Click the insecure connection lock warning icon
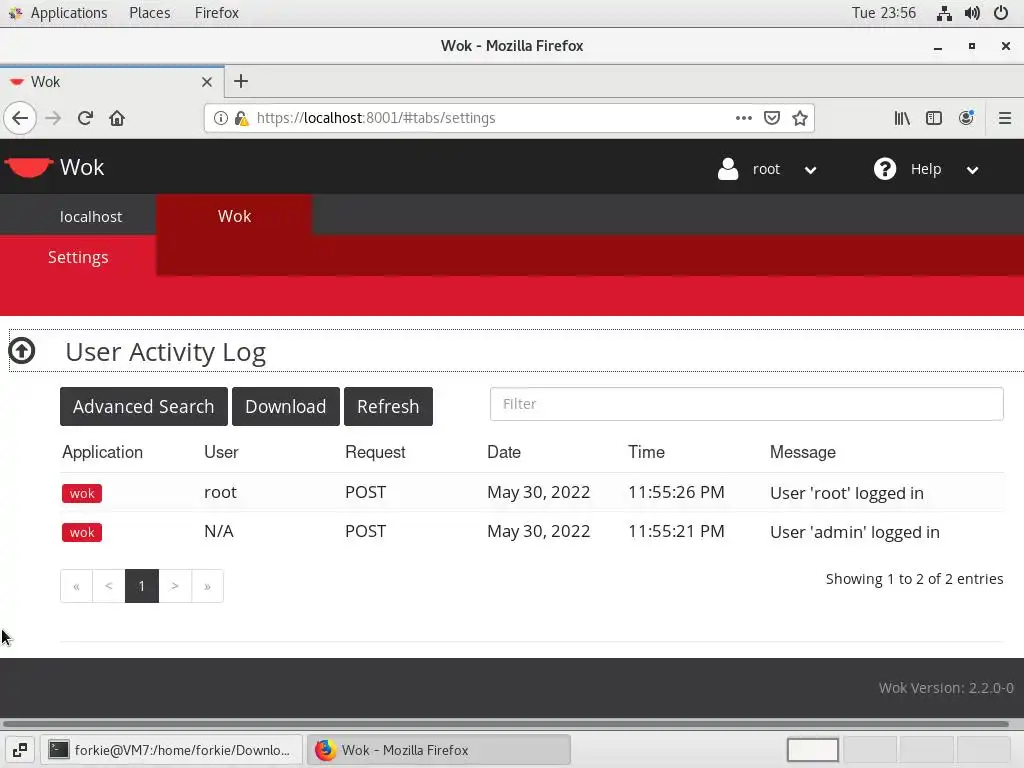Image resolution: width=1024 pixels, height=768 pixels. tap(241, 118)
